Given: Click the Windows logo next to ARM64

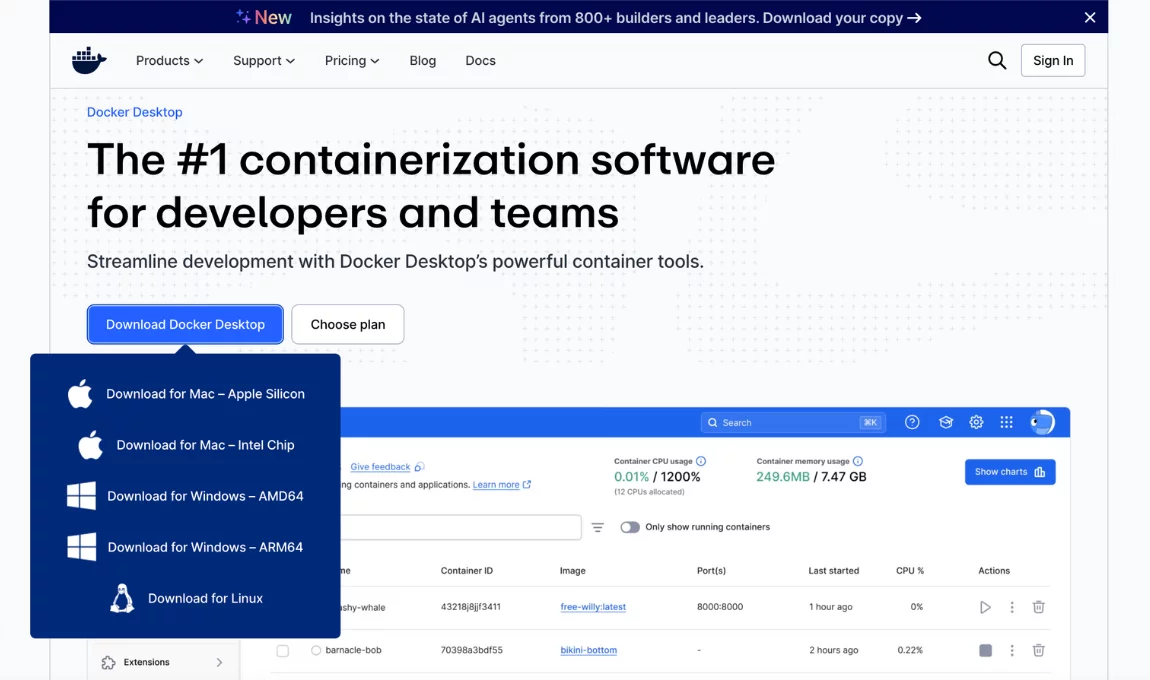Looking at the screenshot, I should click(x=81, y=547).
